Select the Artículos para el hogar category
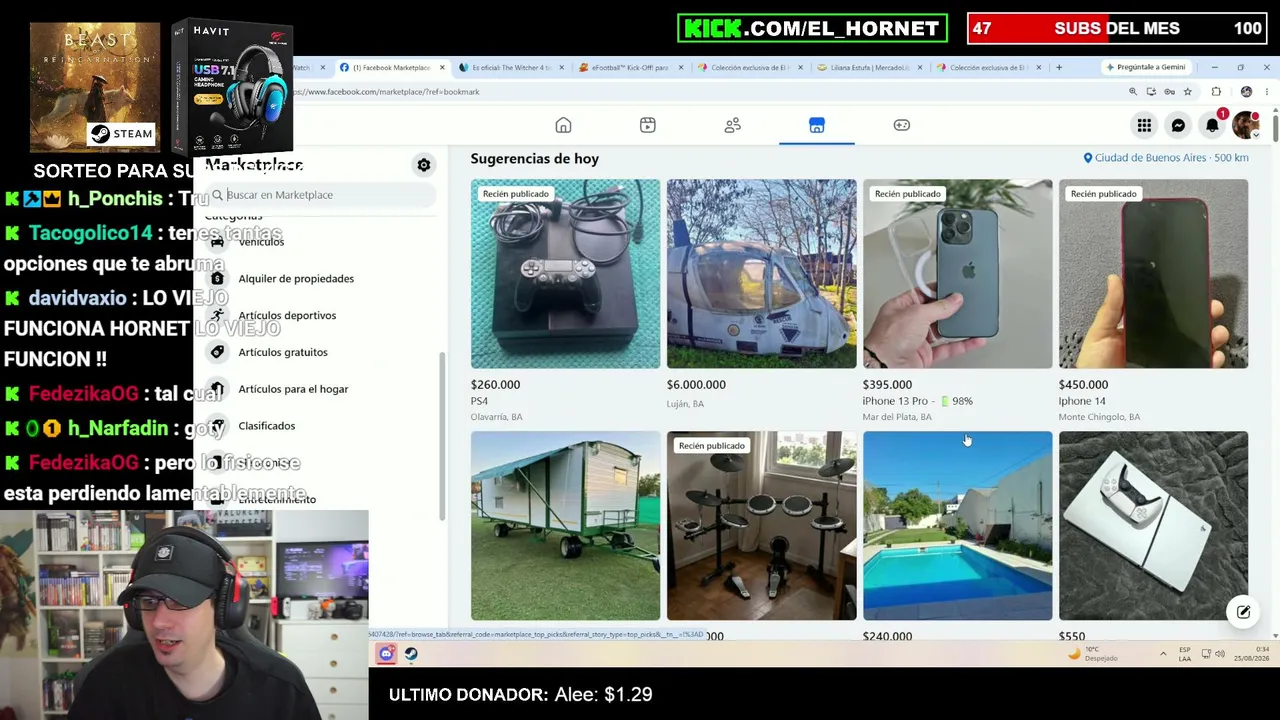Image resolution: width=1280 pixels, height=720 pixels. click(x=293, y=389)
